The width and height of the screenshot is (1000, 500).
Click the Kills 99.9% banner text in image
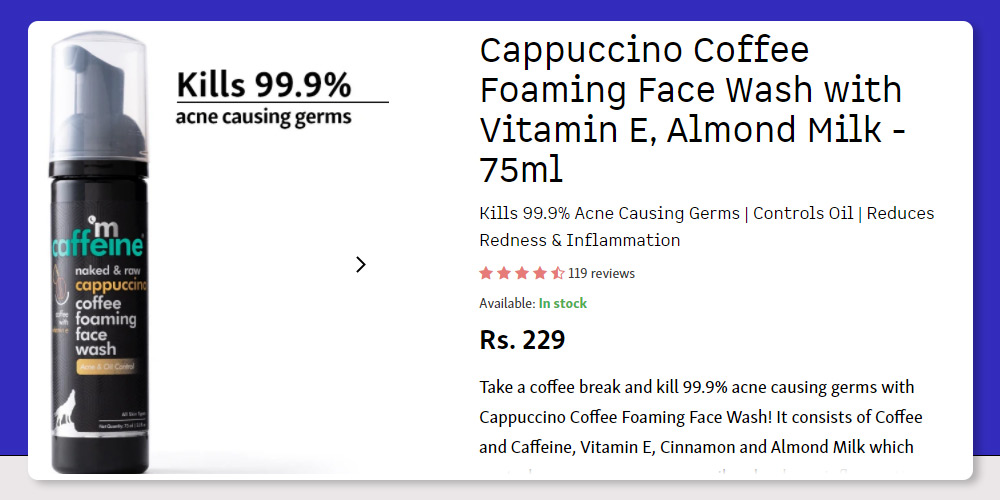(263, 85)
